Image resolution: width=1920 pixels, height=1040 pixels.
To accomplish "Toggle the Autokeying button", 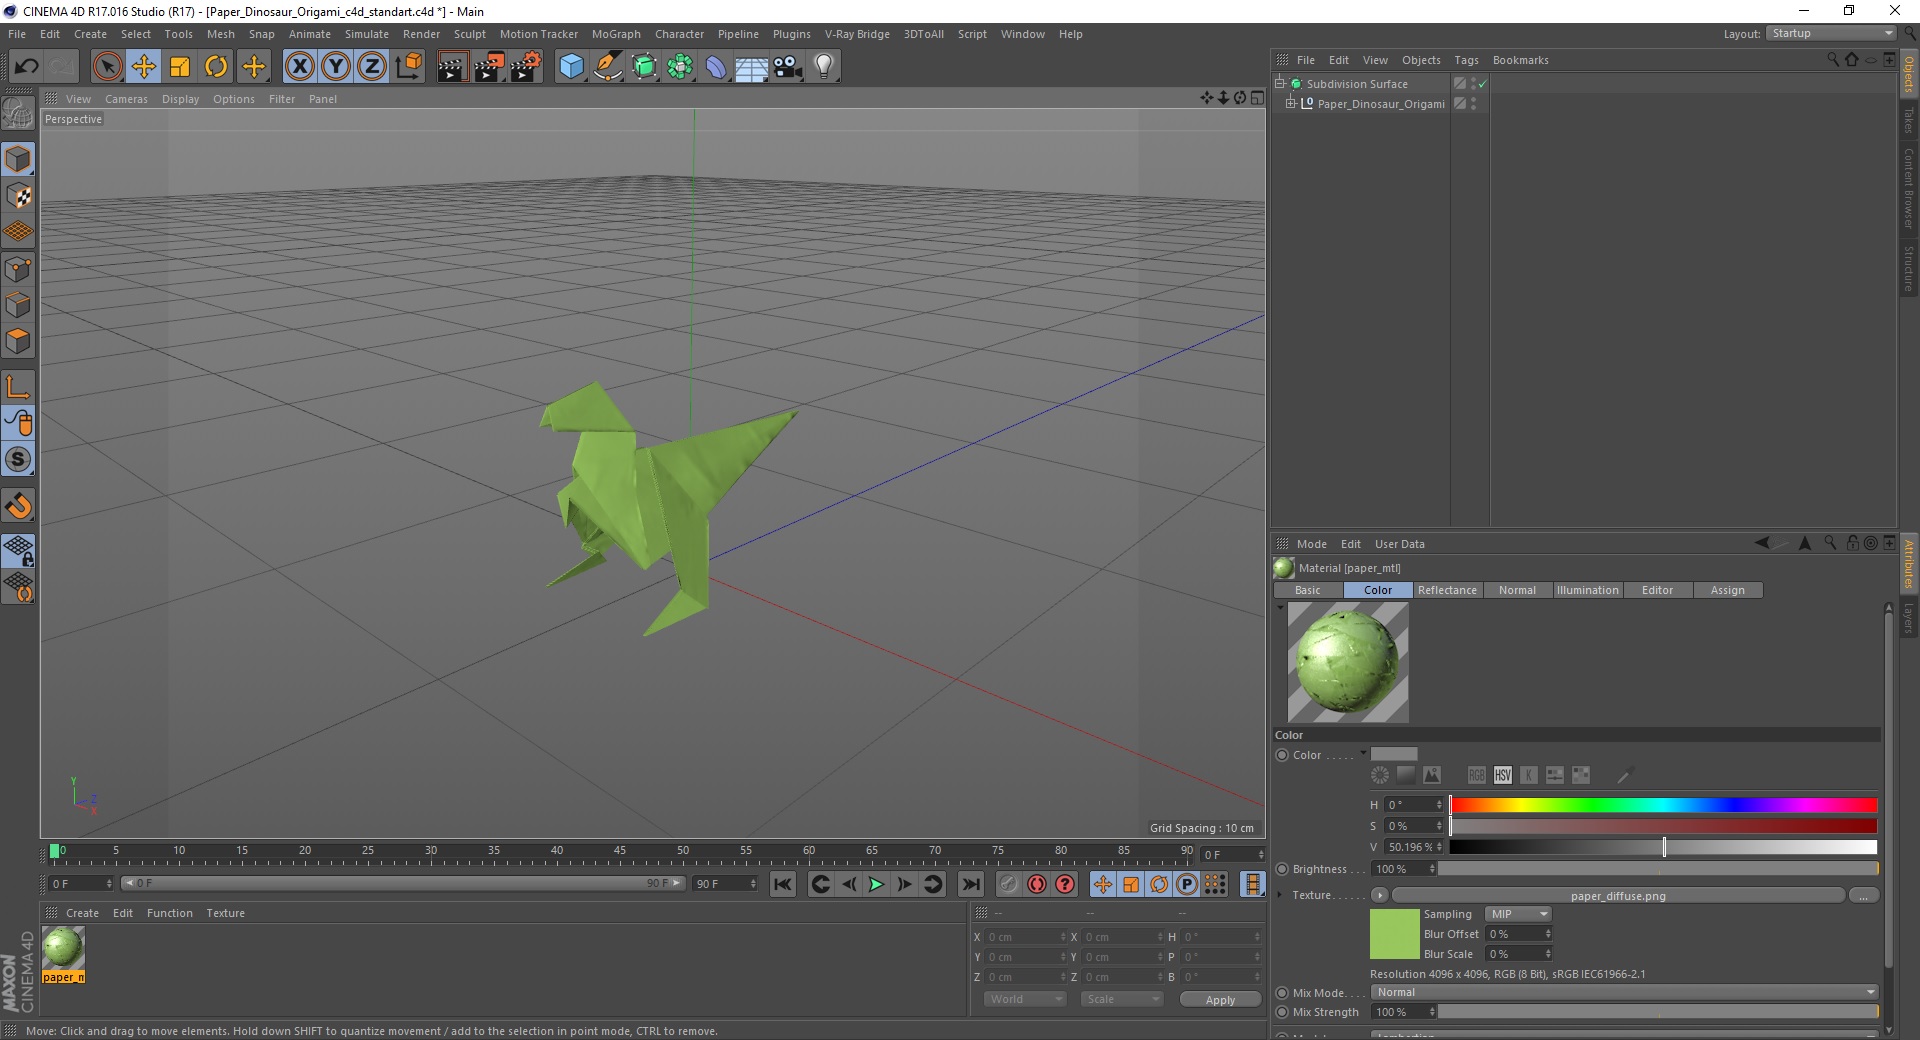I will (1037, 884).
